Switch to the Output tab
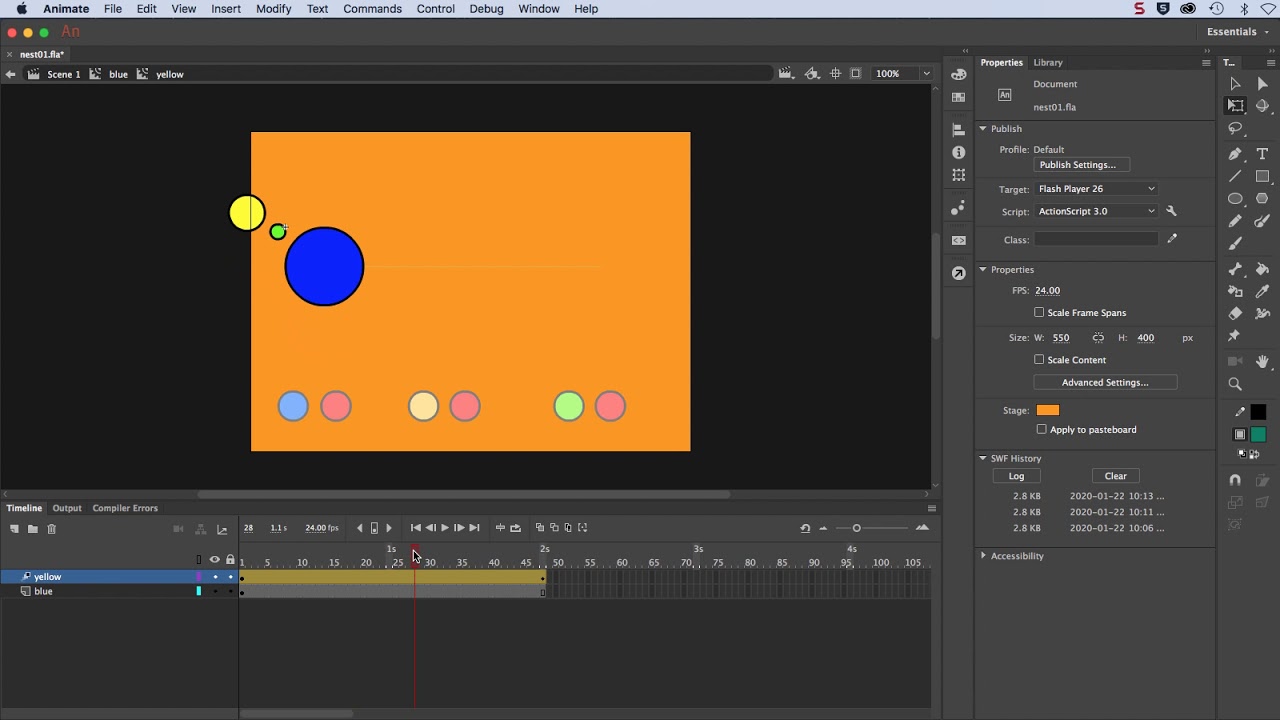Viewport: 1280px width, 720px height. click(67, 508)
